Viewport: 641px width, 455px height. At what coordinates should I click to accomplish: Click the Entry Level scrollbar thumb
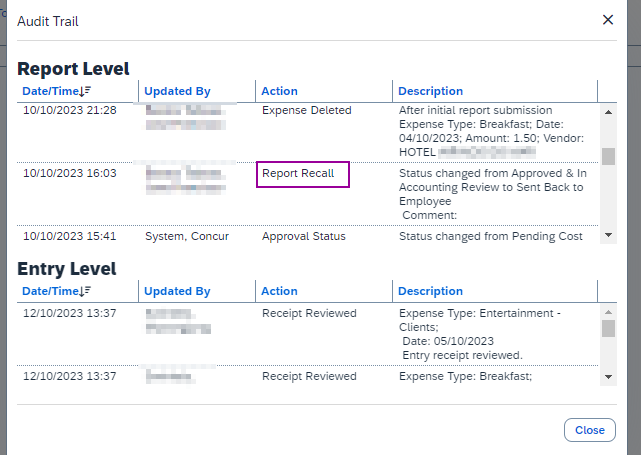(608, 328)
